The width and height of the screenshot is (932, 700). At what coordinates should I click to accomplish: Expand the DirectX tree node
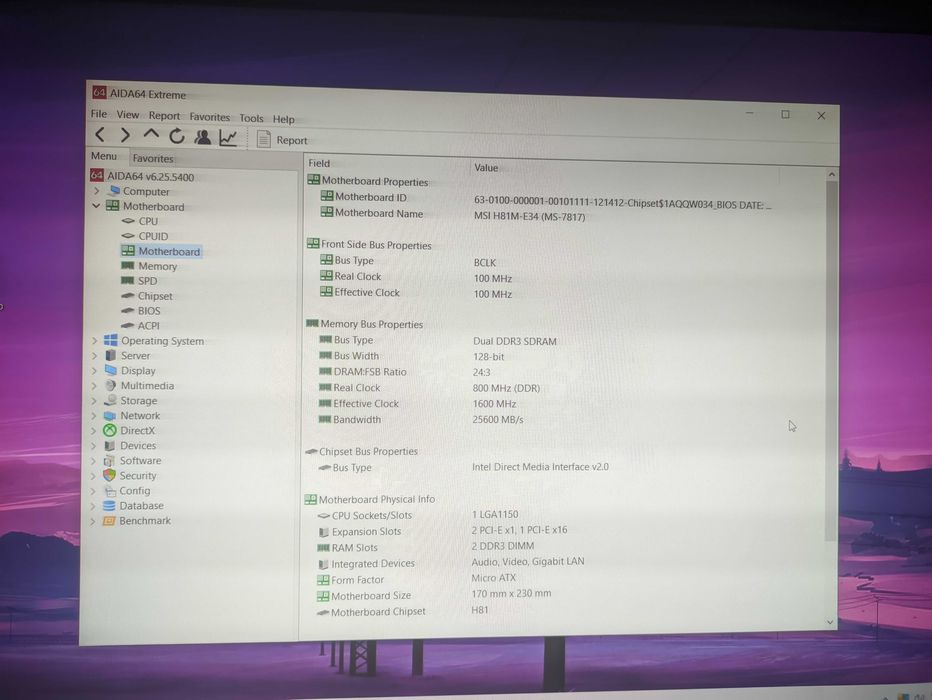(x=94, y=430)
